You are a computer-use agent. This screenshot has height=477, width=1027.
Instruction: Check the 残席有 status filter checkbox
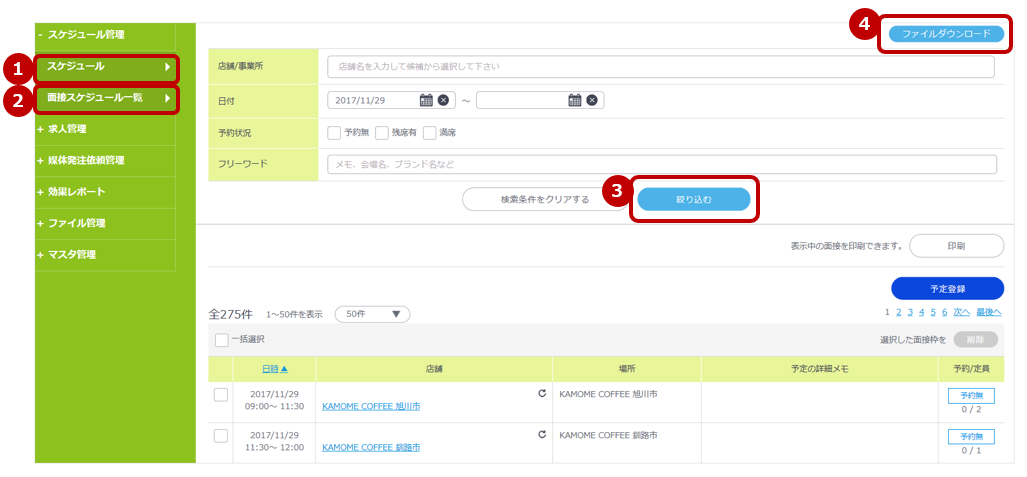click(382, 133)
